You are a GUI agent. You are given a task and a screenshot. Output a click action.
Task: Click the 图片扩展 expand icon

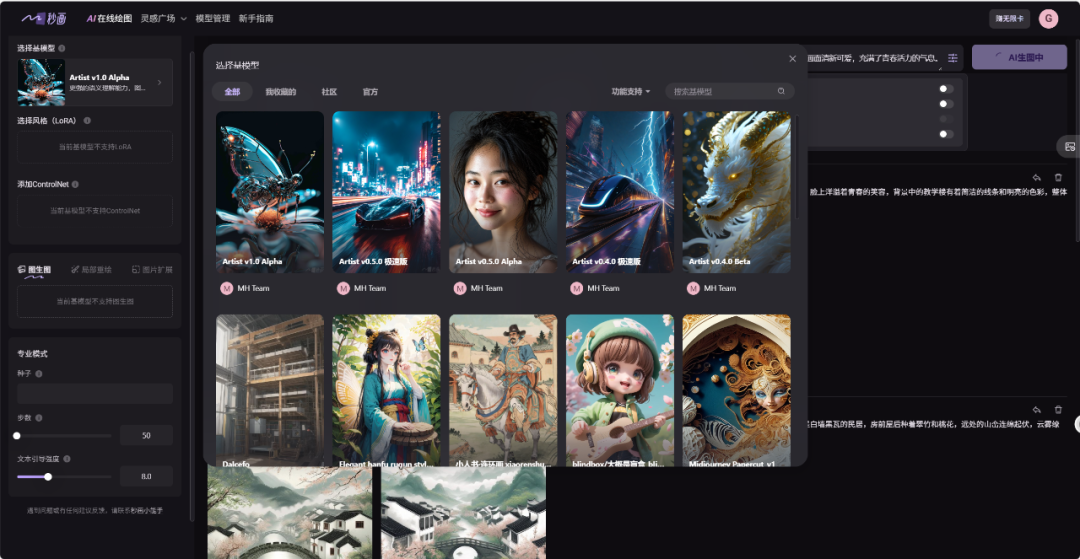click(x=136, y=270)
